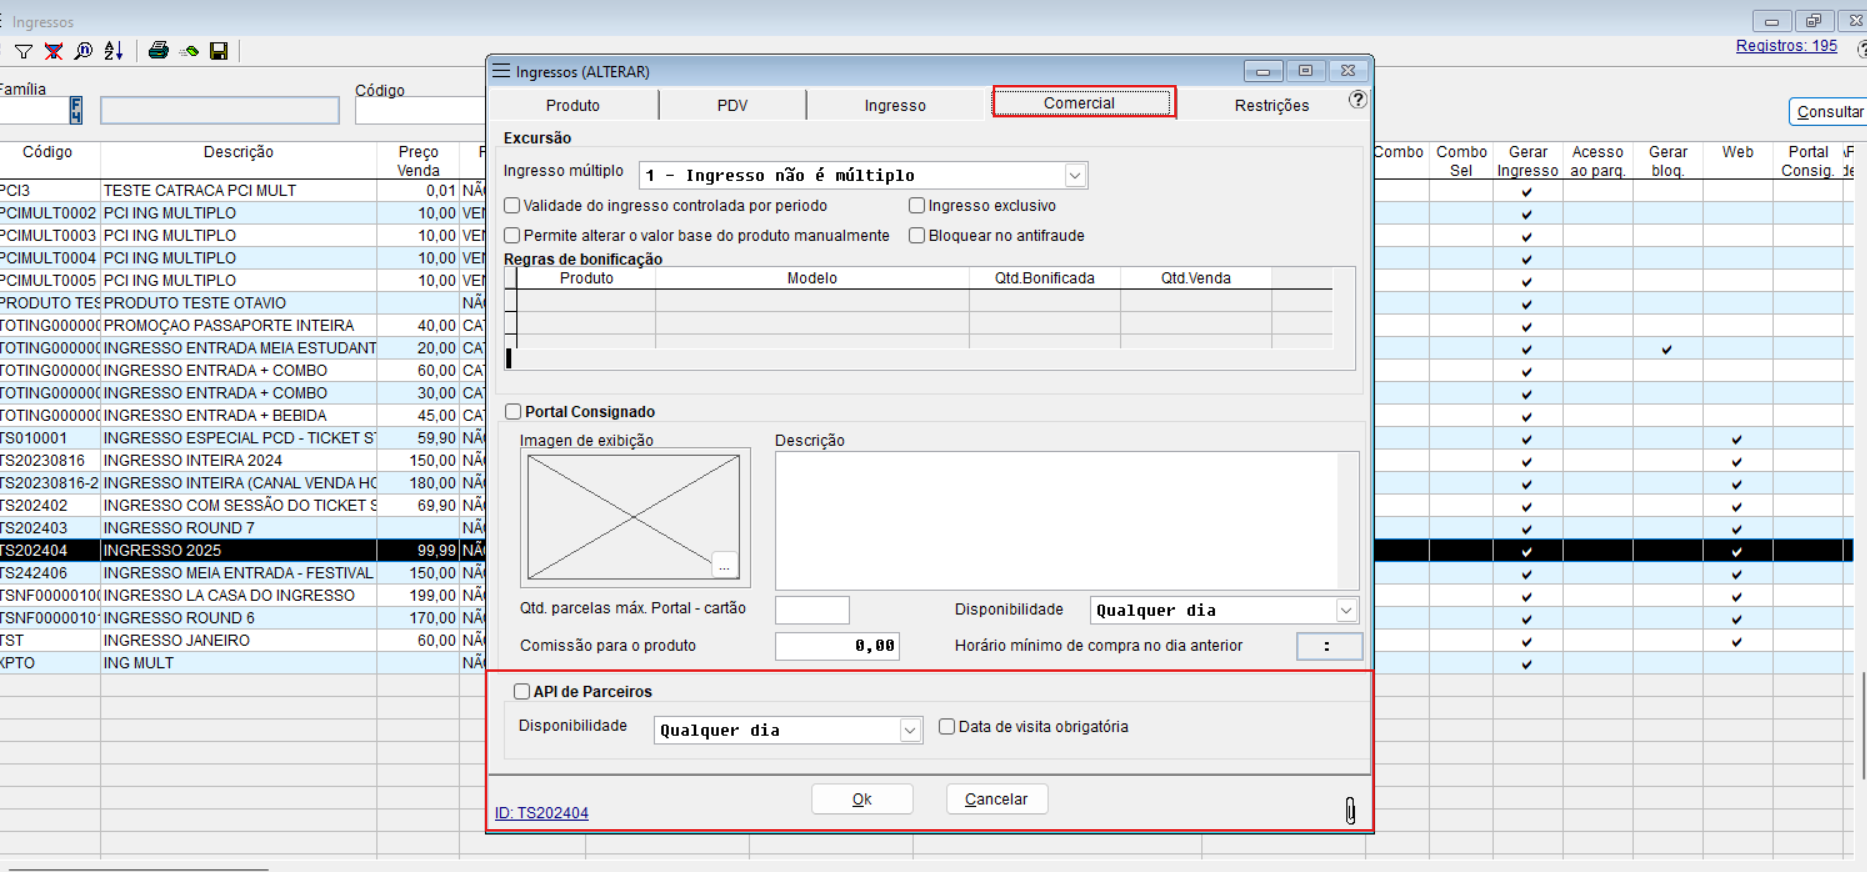
Task: Open the magnifier search icon
Action: click(x=83, y=51)
